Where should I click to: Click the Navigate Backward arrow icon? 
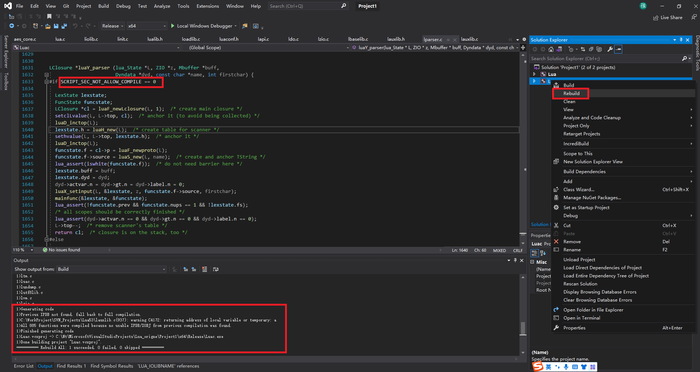[x=11, y=26]
